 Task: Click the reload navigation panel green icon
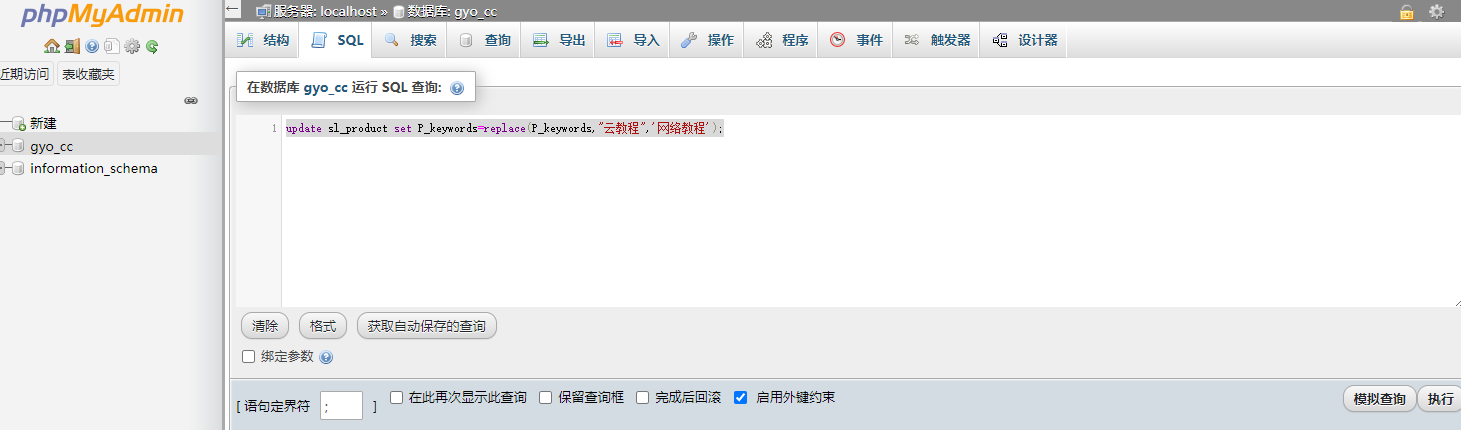click(x=152, y=46)
